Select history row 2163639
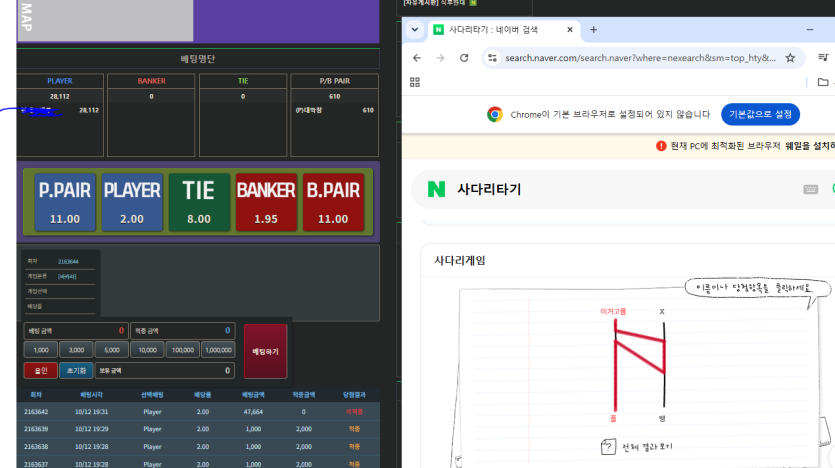The width and height of the screenshot is (835, 468). pyautogui.click(x=198, y=429)
